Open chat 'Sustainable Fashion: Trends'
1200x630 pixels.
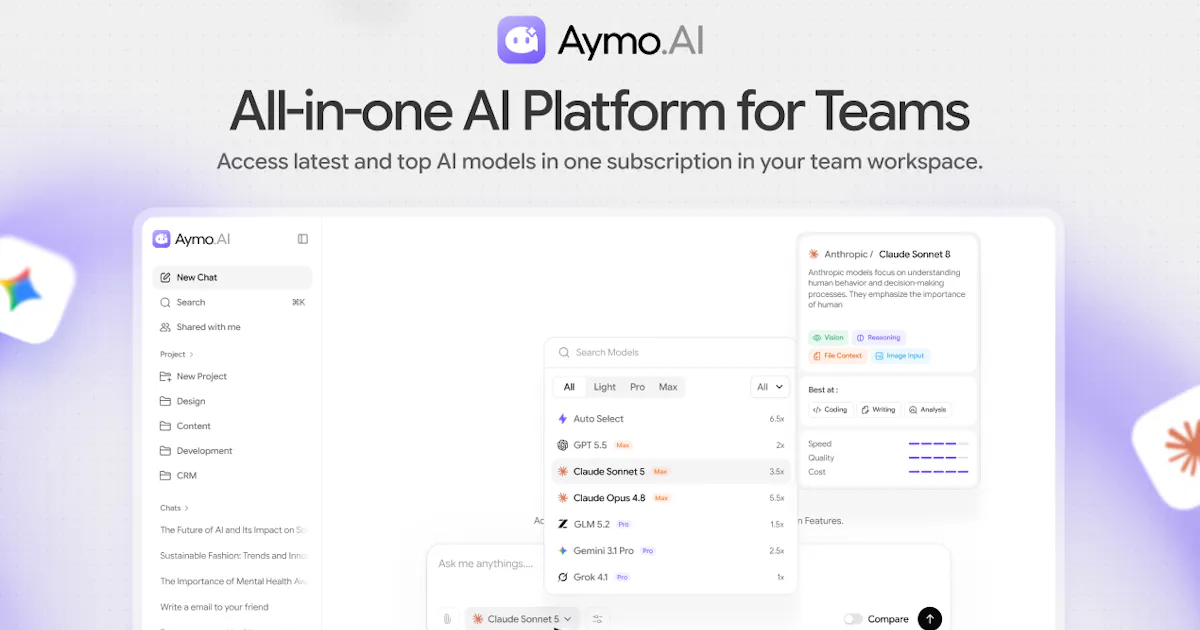(233, 555)
